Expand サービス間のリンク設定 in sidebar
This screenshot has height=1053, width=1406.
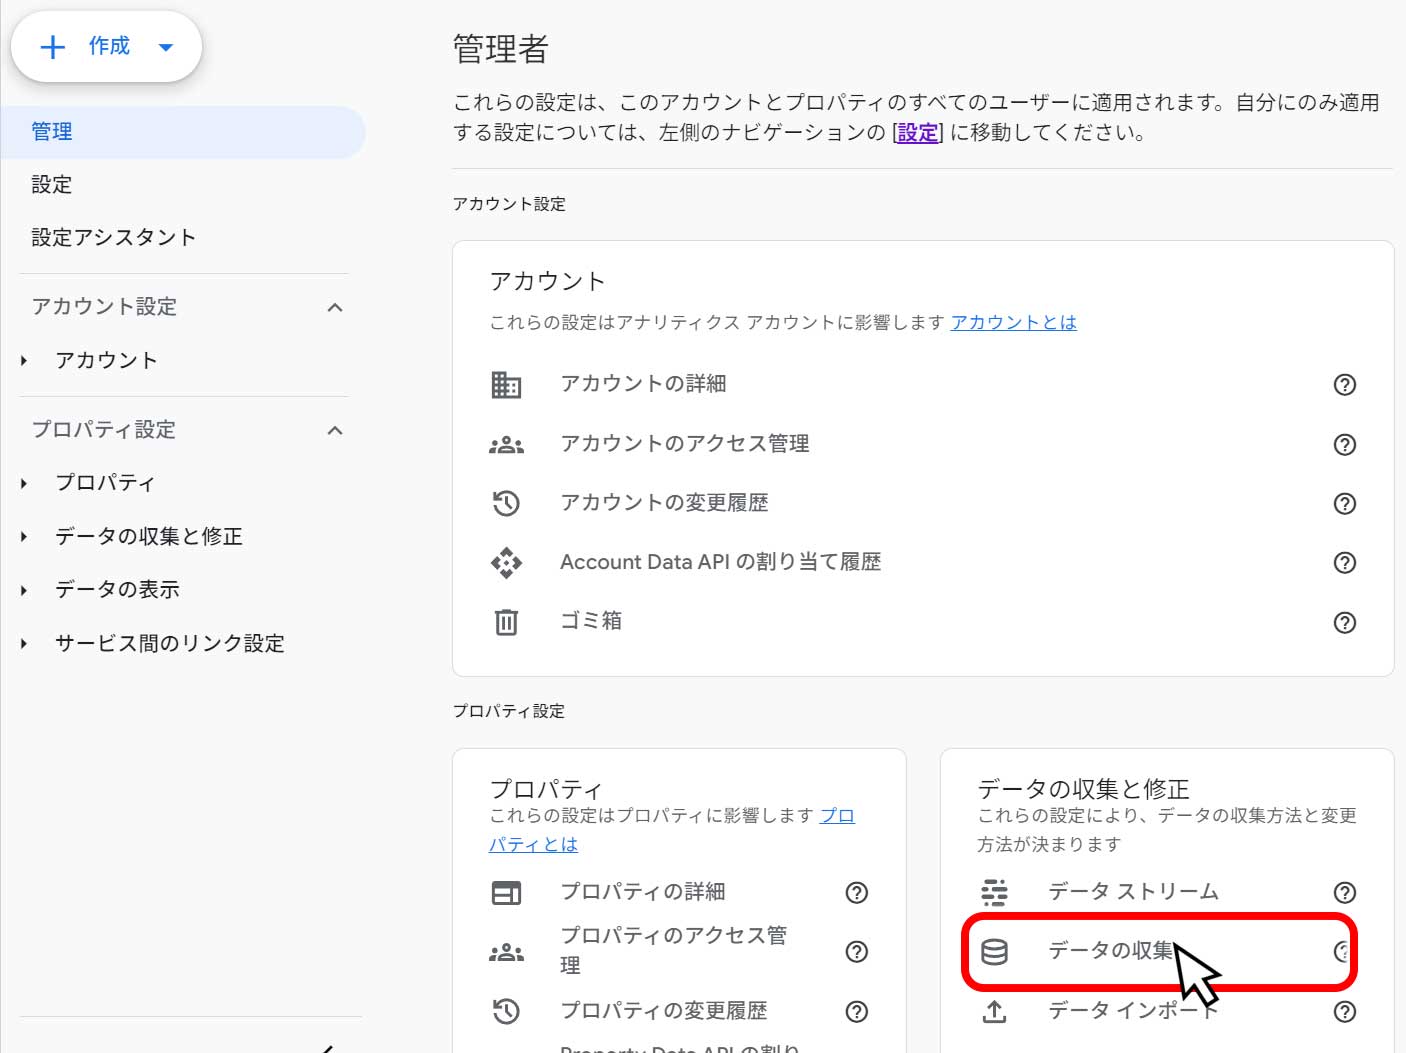[24, 644]
